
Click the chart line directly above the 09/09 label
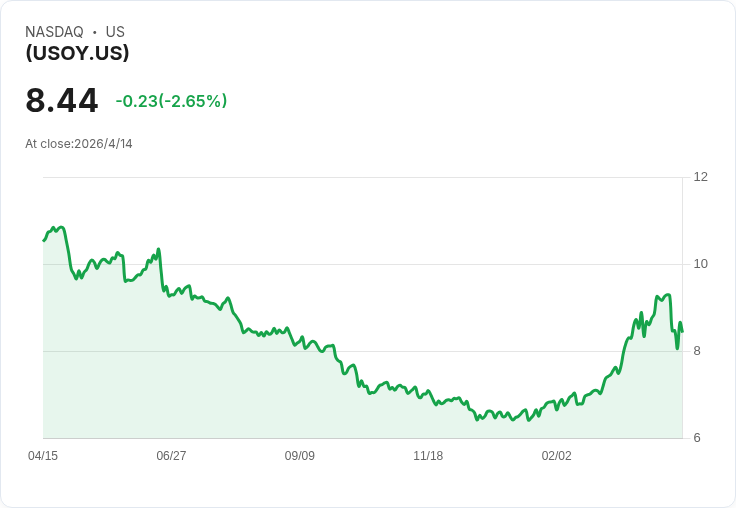click(x=300, y=340)
